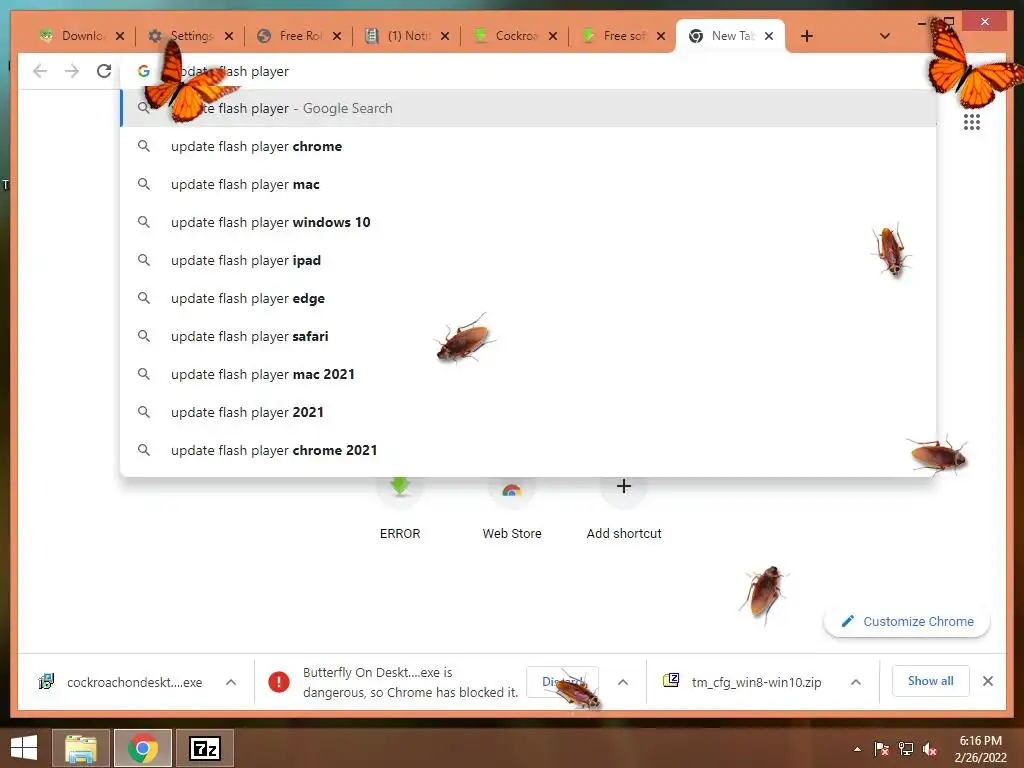Open File Explorer from the taskbar

click(x=80, y=748)
